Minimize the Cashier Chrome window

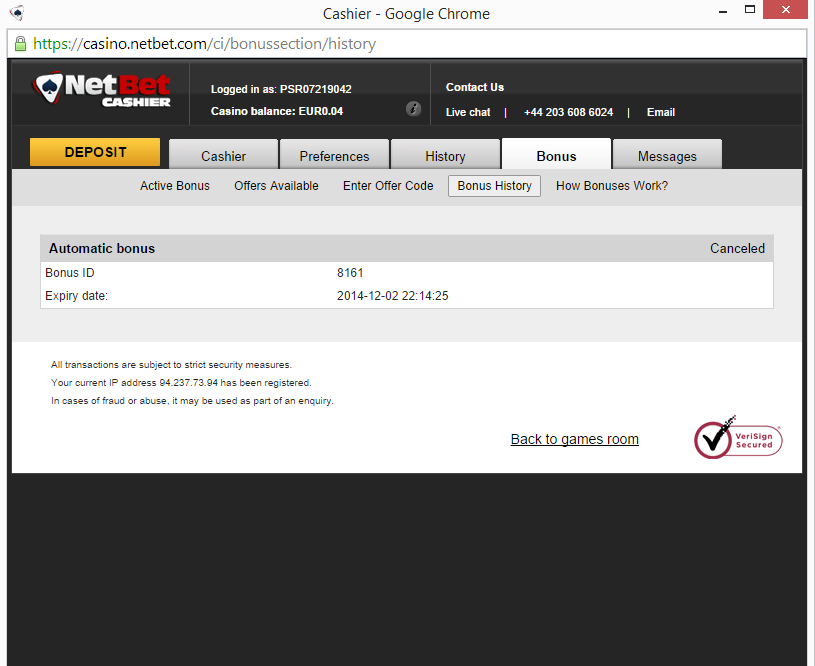722,11
